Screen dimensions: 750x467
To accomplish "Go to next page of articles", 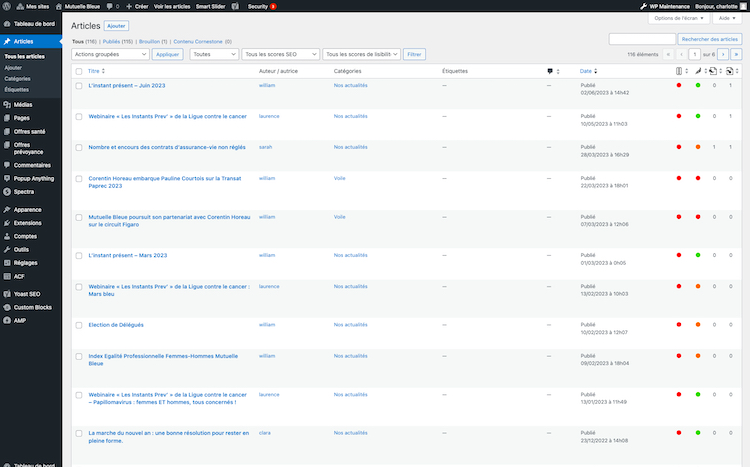I will point(724,54).
